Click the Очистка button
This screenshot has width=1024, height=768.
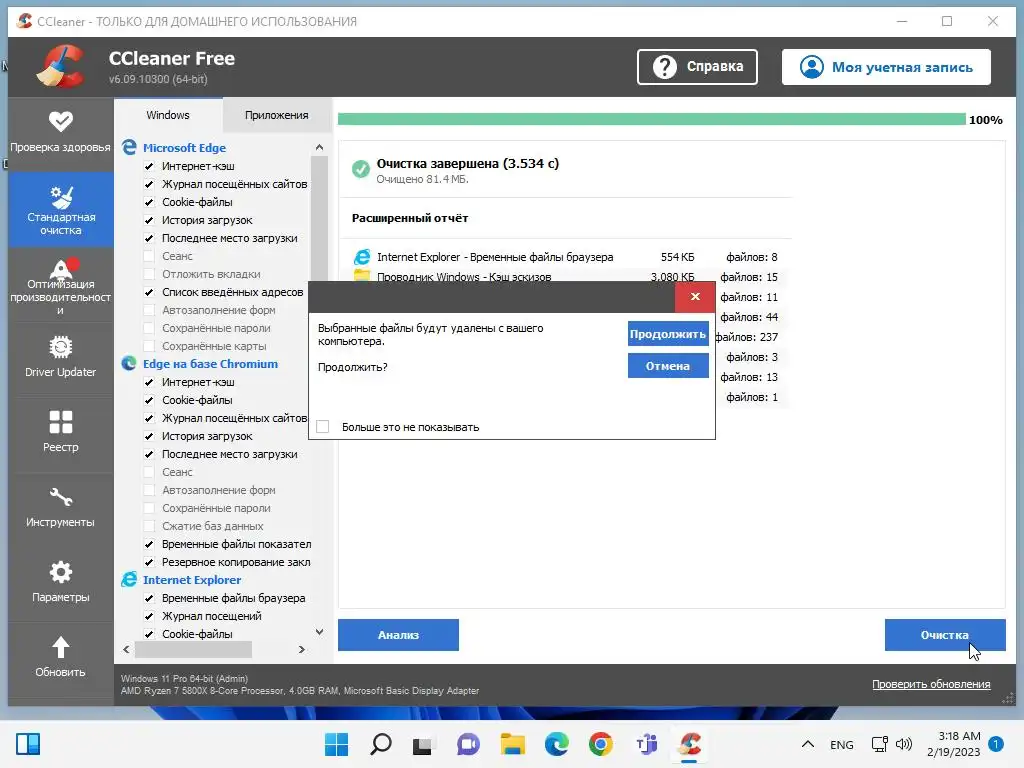pyautogui.click(x=945, y=635)
